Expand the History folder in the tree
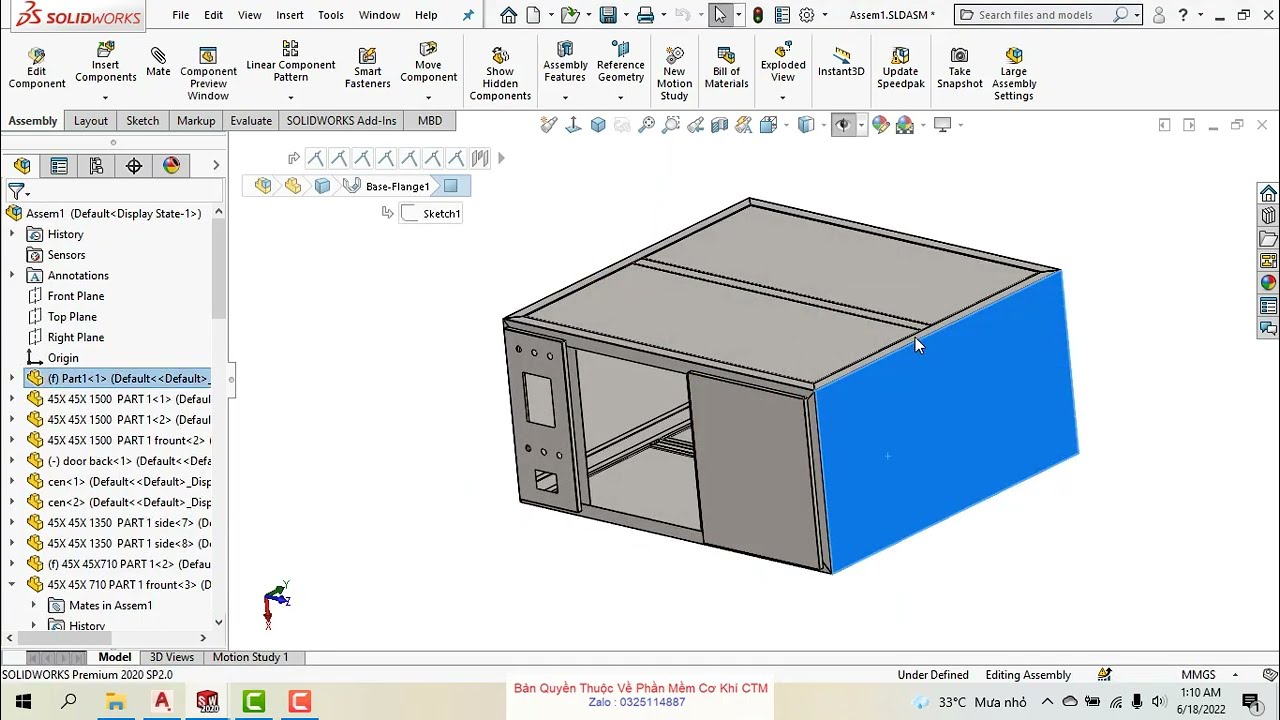The width and height of the screenshot is (1280, 720). tap(12, 234)
